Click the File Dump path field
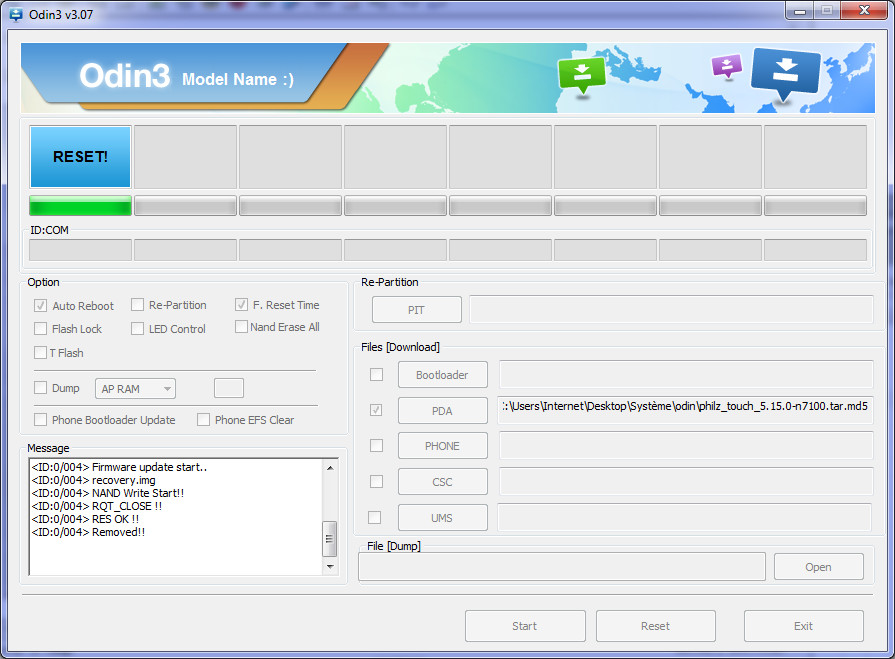895x659 pixels. [562, 567]
